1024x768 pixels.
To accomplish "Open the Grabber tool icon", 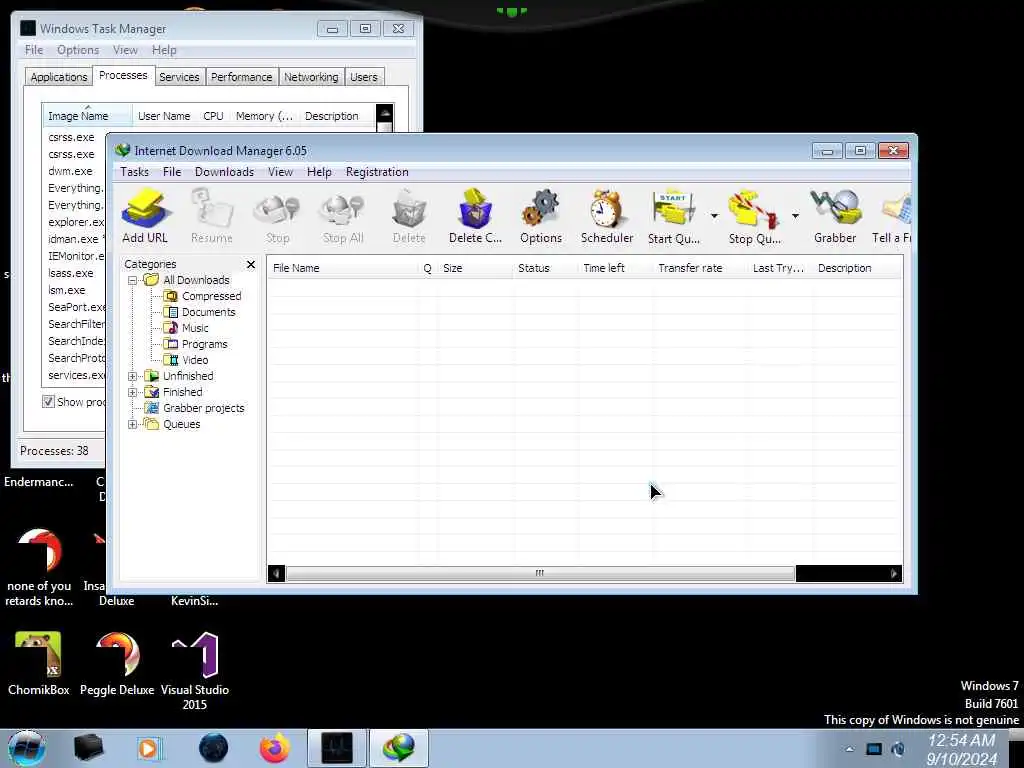I will [x=835, y=217].
